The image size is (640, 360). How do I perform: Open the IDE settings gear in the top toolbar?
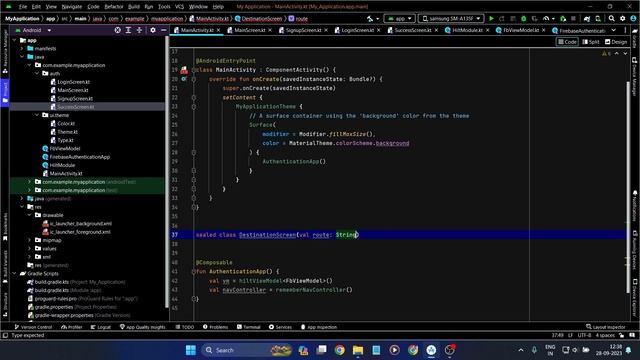click(622, 19)
